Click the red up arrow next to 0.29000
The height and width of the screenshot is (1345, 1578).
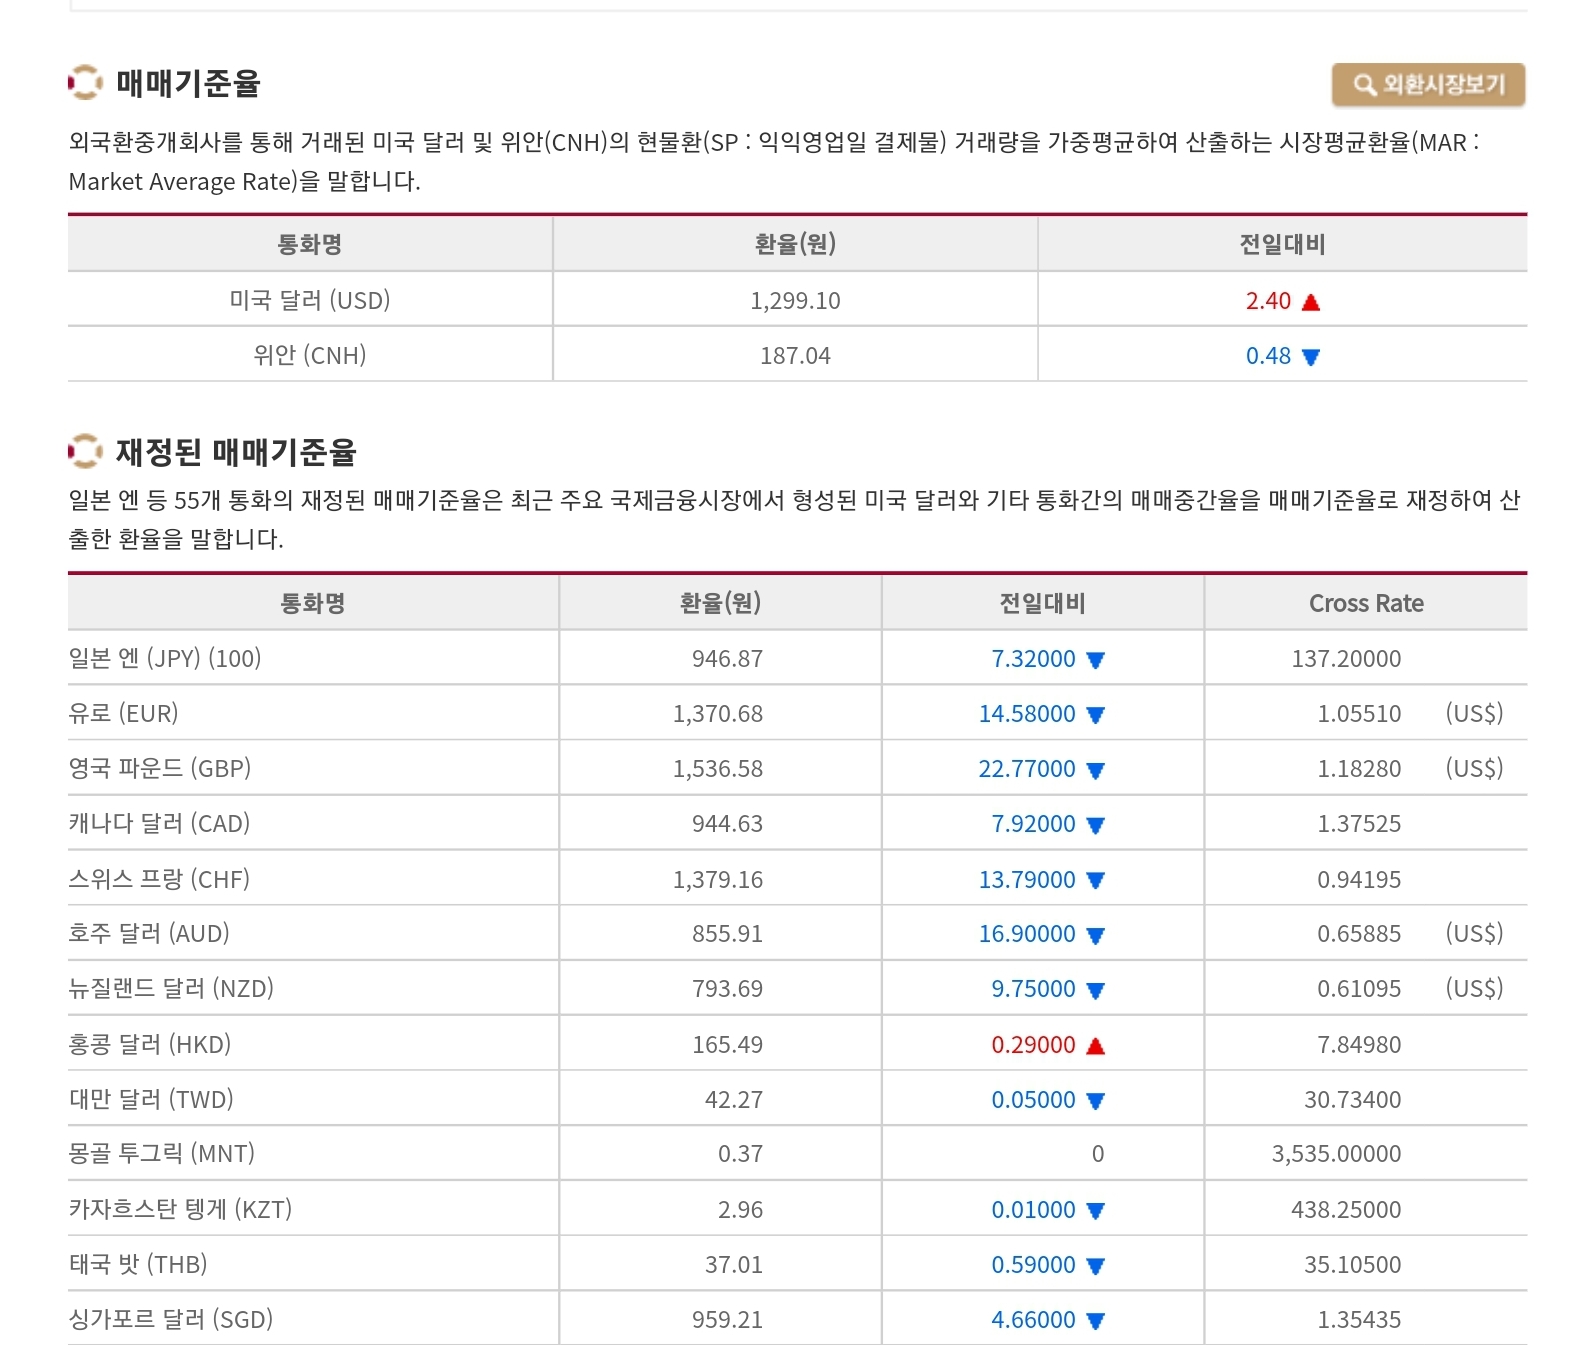pos(1095,1046)
